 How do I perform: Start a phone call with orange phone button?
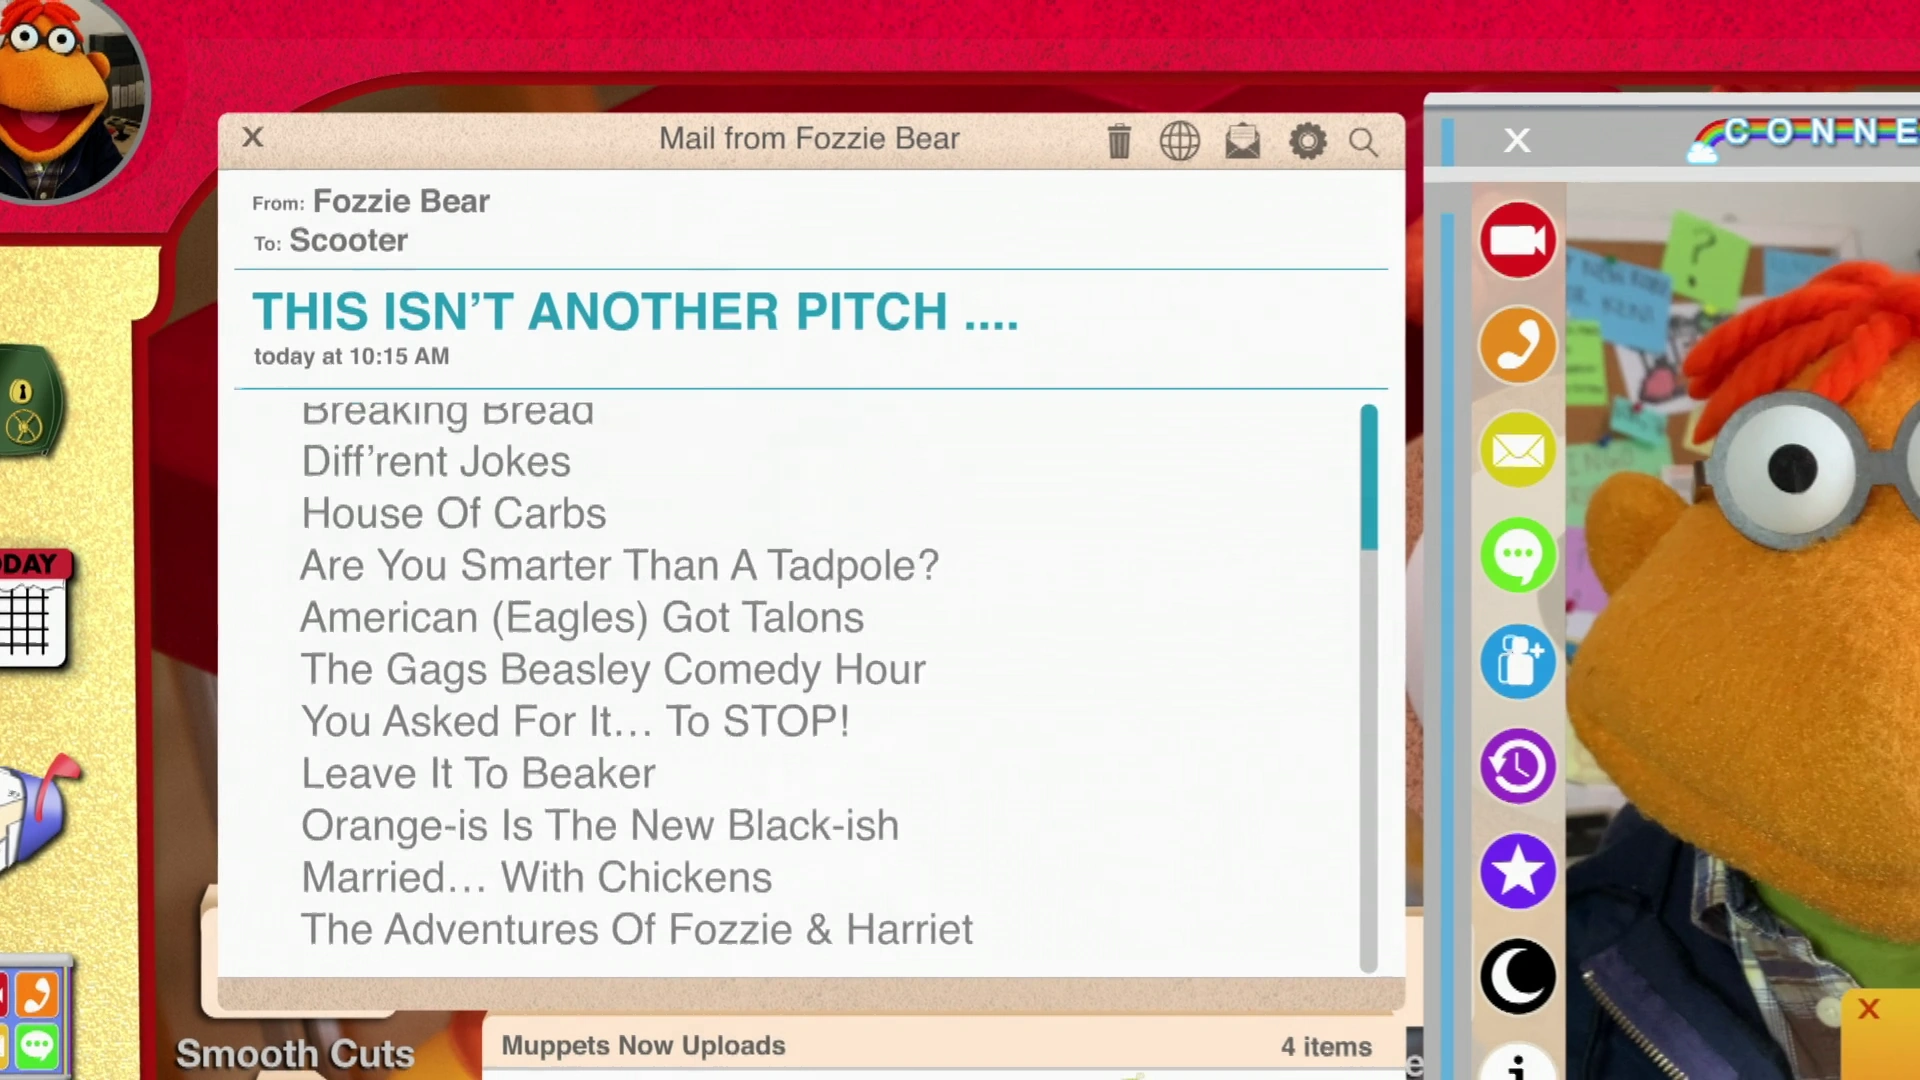[1517, 345]
